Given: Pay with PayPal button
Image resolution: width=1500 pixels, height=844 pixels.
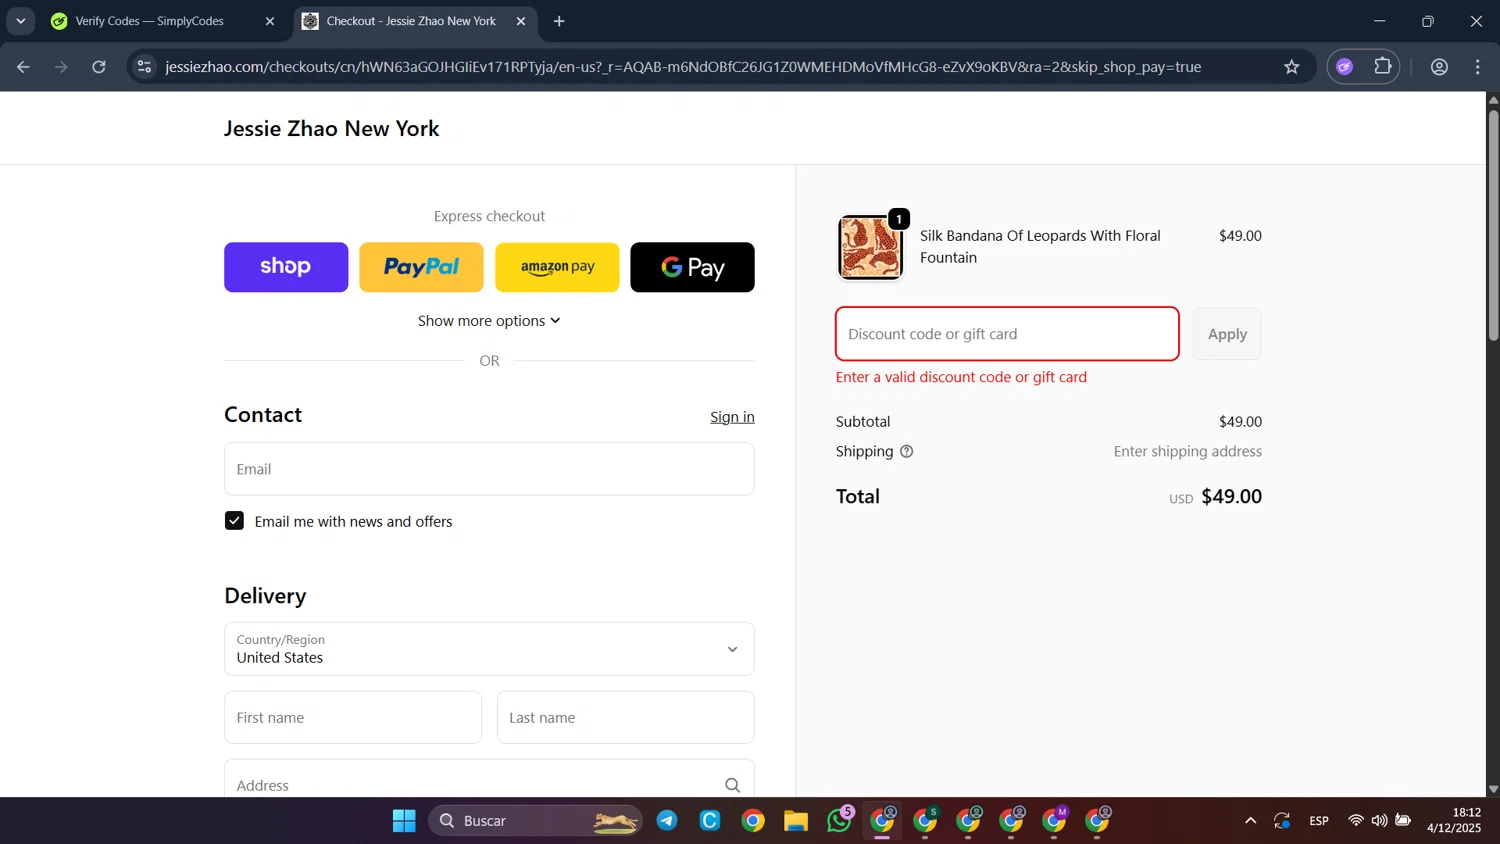Looking at the screenshot, I should (x=421, y=267).
